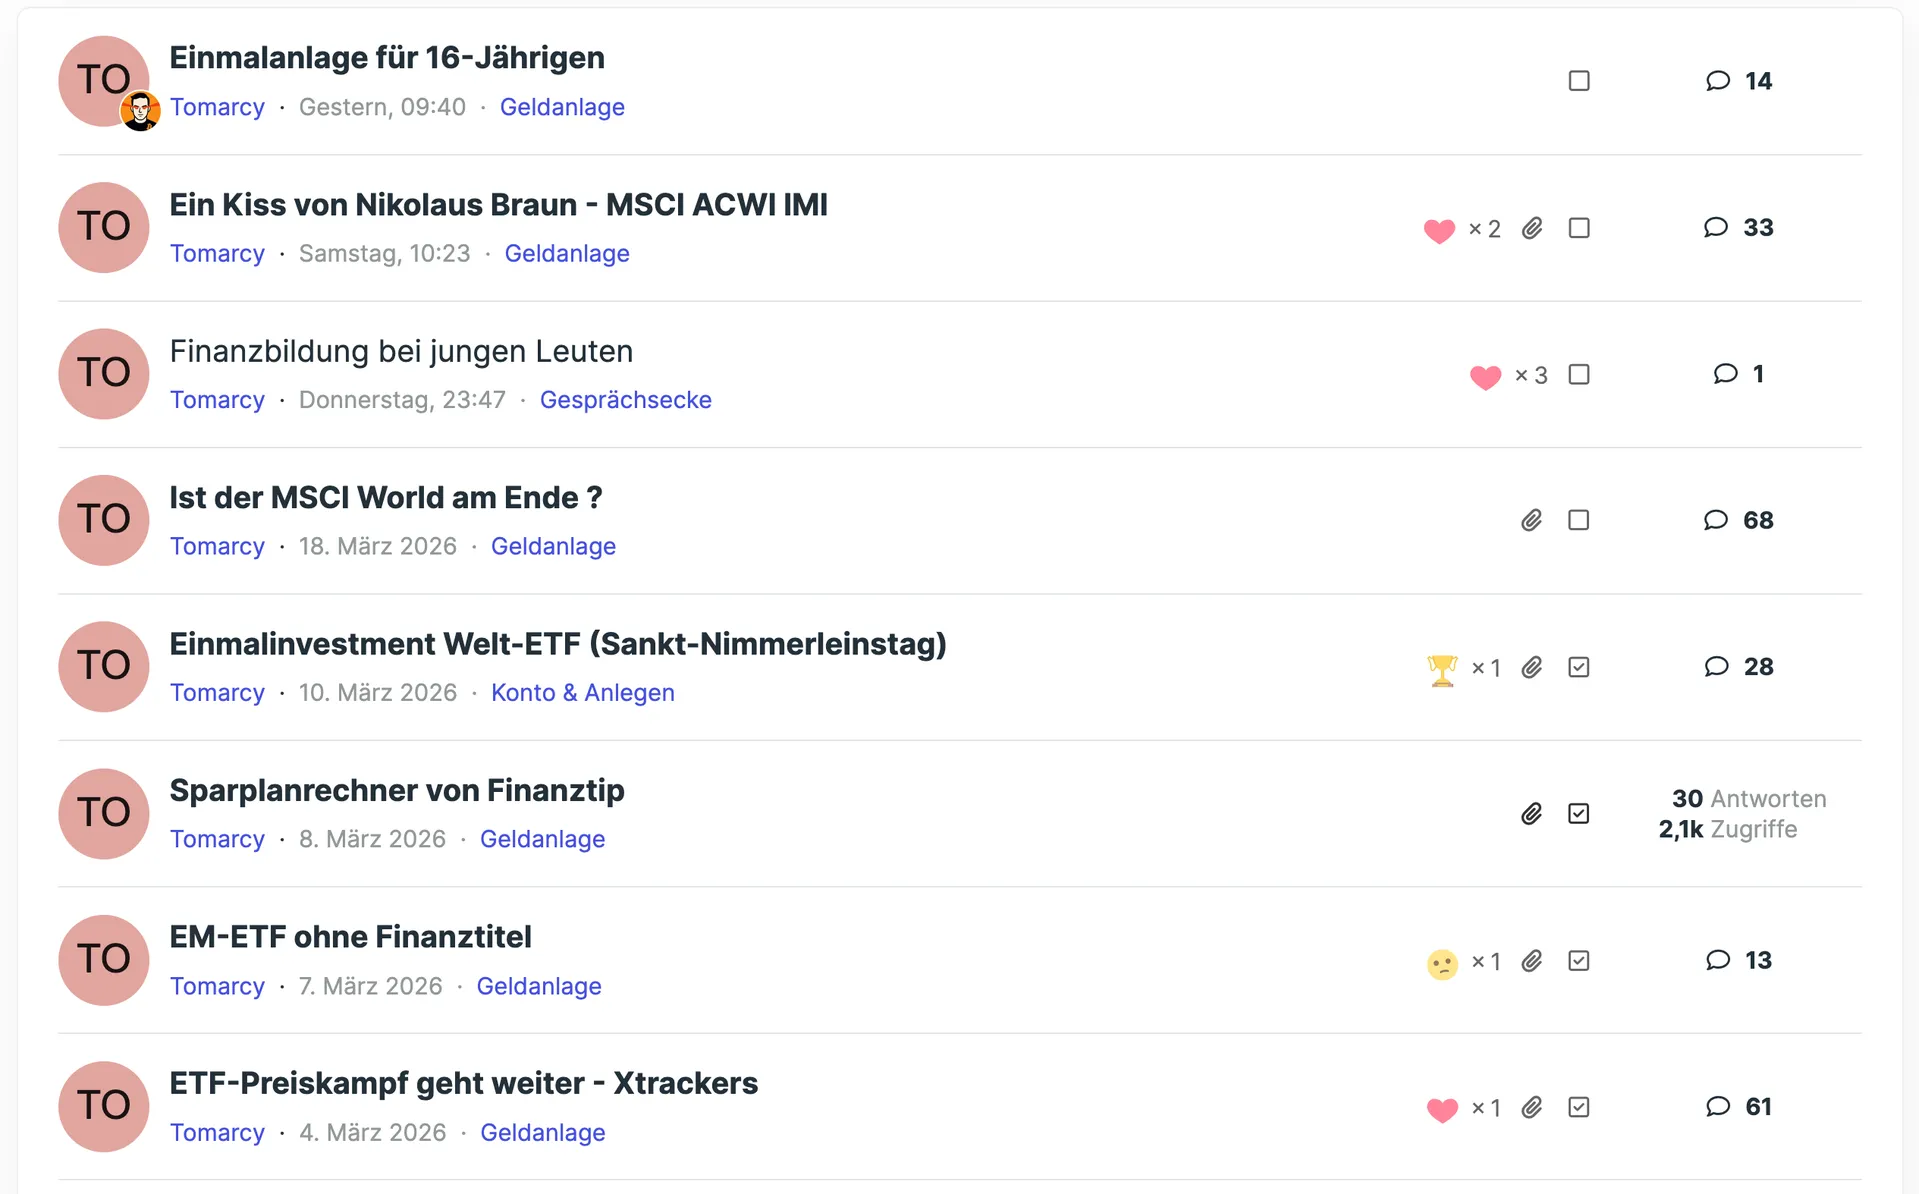Viewport: 1919px width, 1194px height.
Task: Click the trophy reaction on Einmalinvestment Welt-ETF thread
Action: tap(1442, 668)
